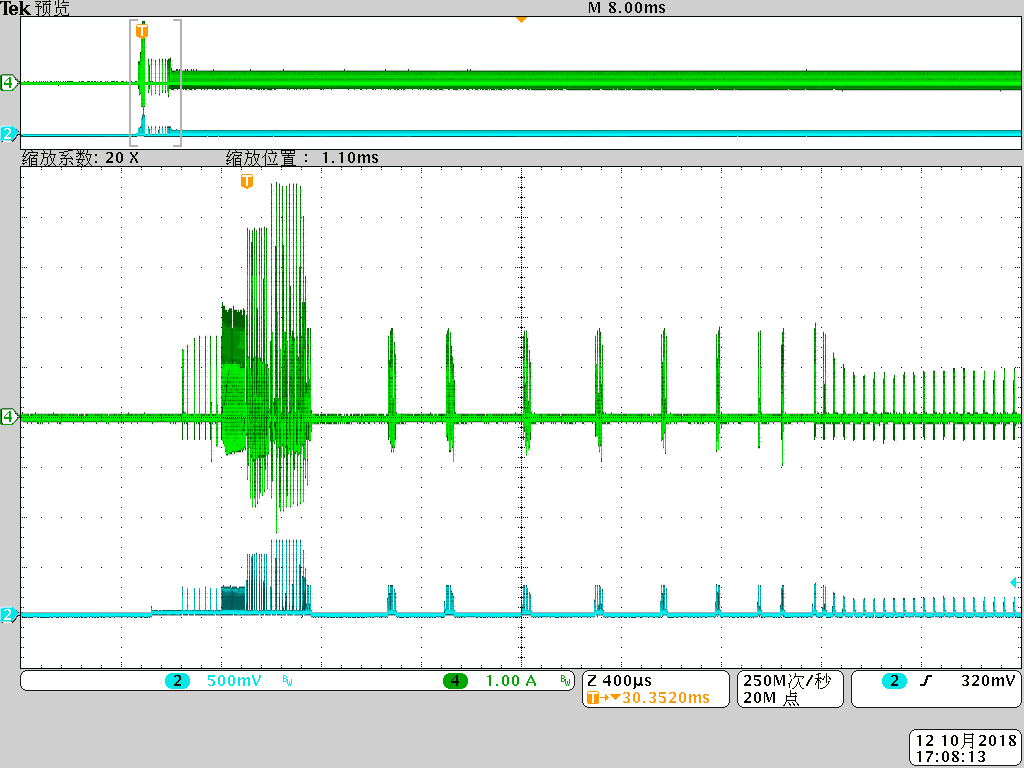Image resolution: width=1024 pixels, height=768 pixels.
Task: Click the 30.3520ms trigger delay value
Action: [665, 698]
